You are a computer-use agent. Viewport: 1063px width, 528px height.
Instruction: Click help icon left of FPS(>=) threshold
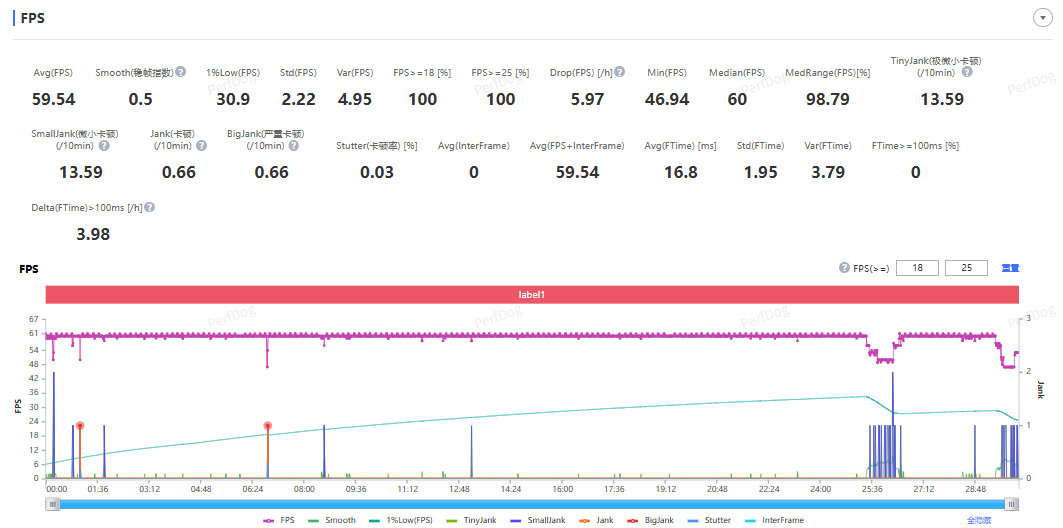pyautogui.click(x=844, y=268)
